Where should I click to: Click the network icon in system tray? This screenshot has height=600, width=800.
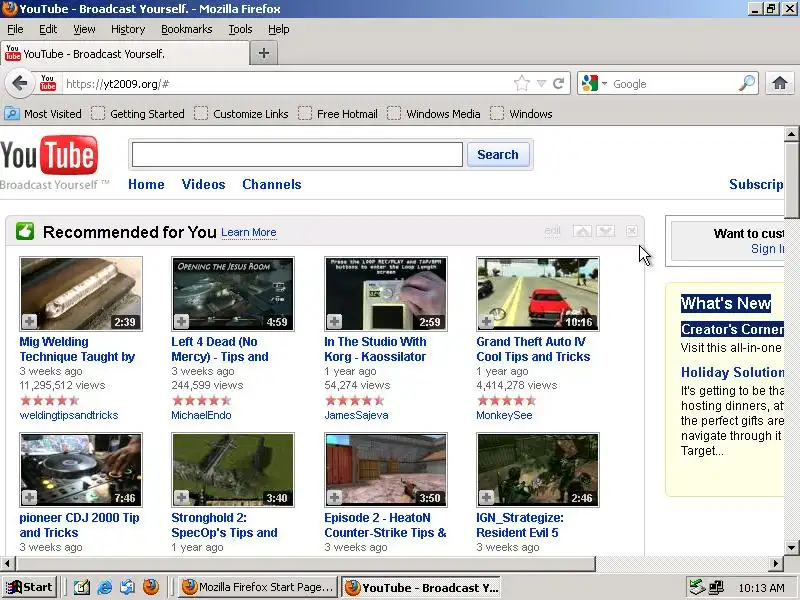click(x=716, y=588)
